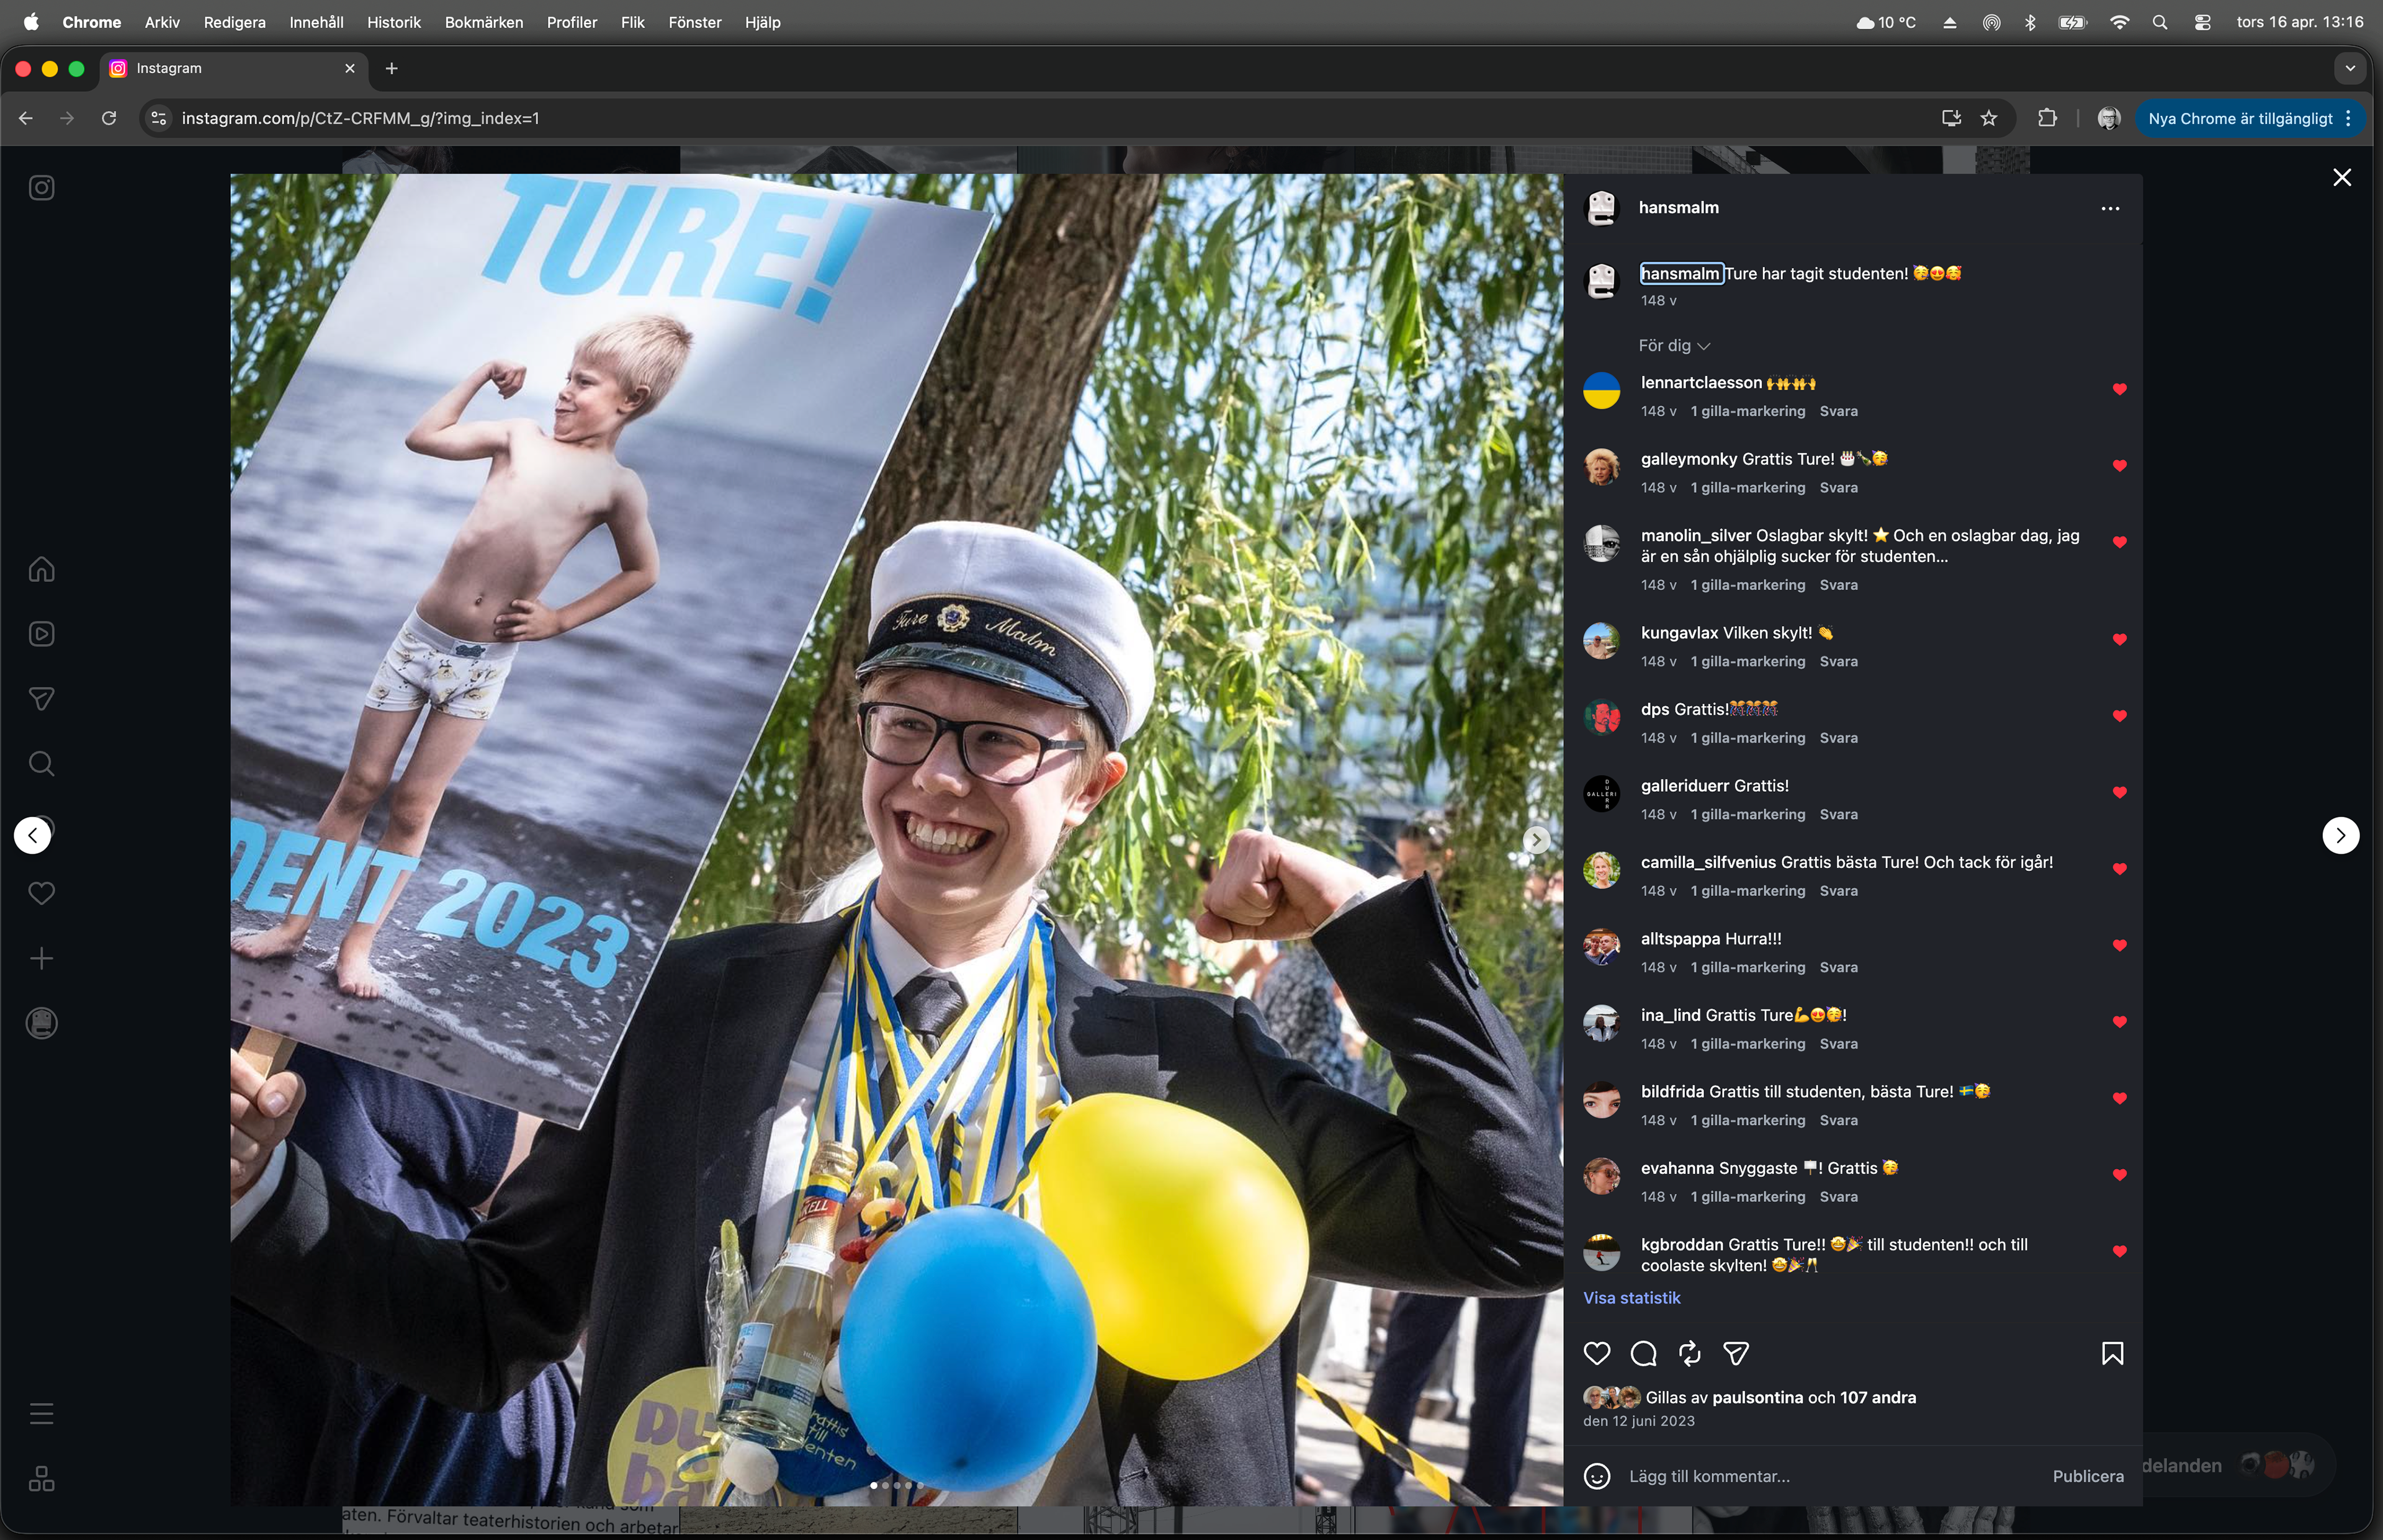Screen dimensions: 2383x1540
Task: Expand the 'För dig' comment sort dropdown
Action: tap(1674, 345)
